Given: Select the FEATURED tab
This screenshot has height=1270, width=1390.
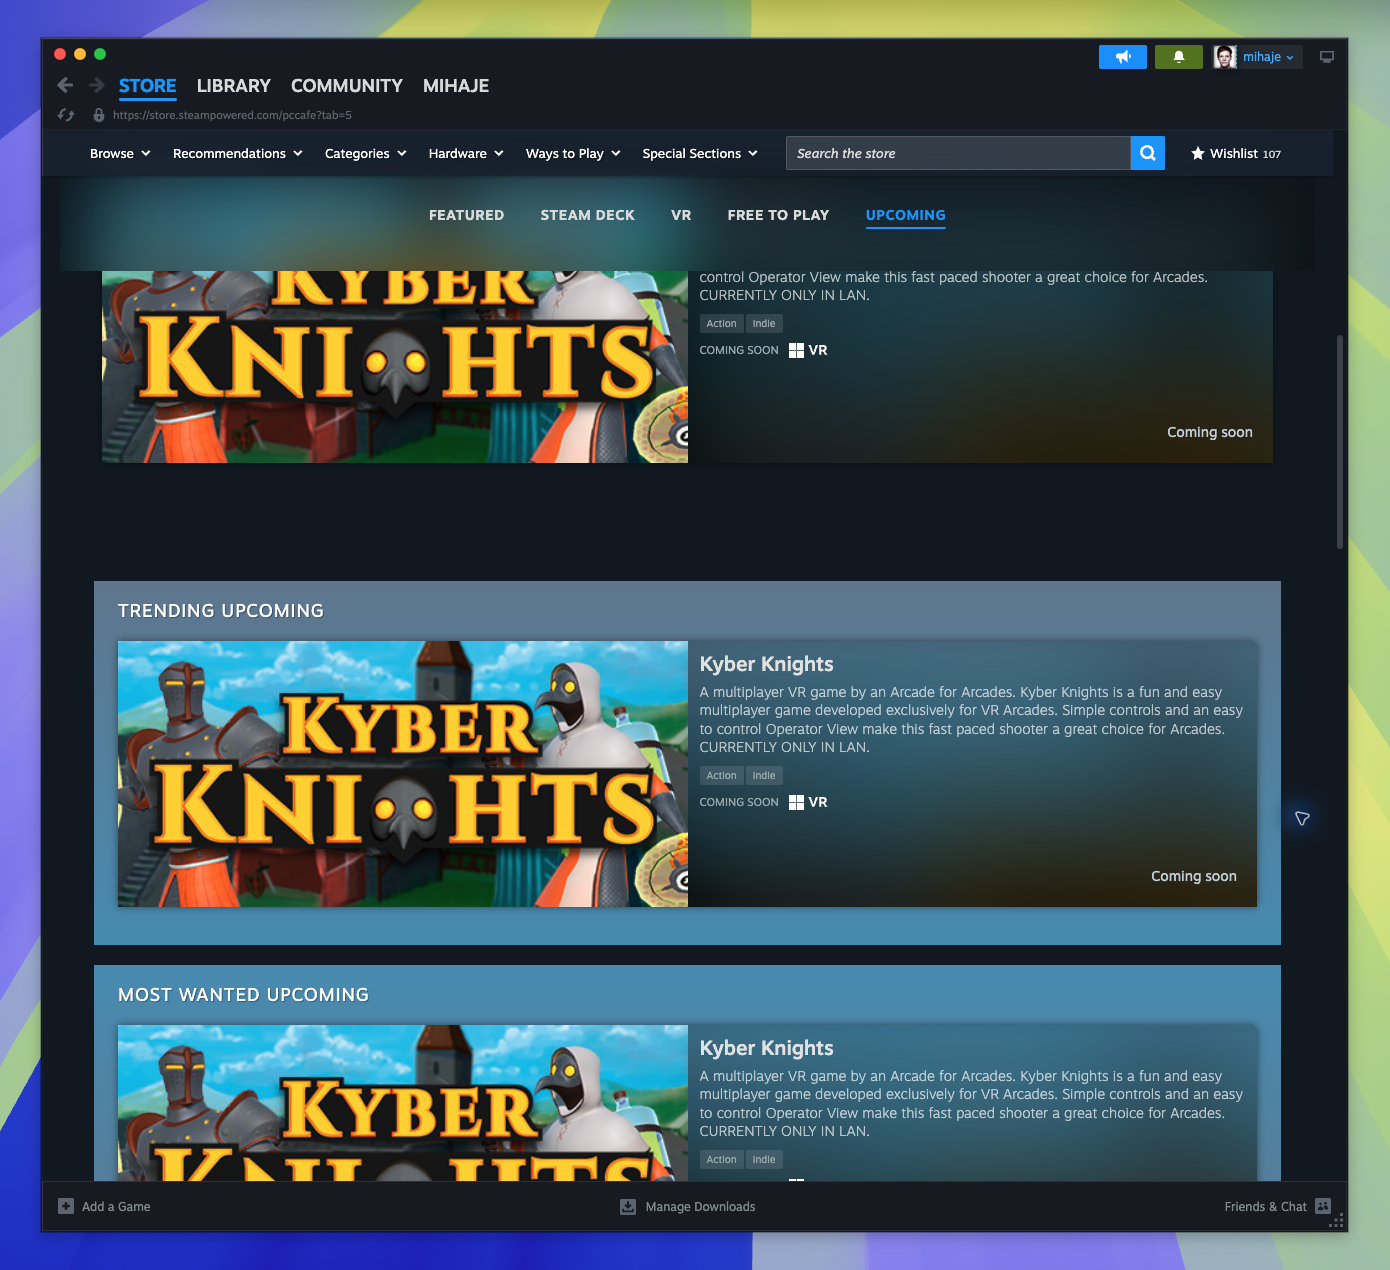Looking at the screenshot, I should pyautogui.click(x=466, y=215).
